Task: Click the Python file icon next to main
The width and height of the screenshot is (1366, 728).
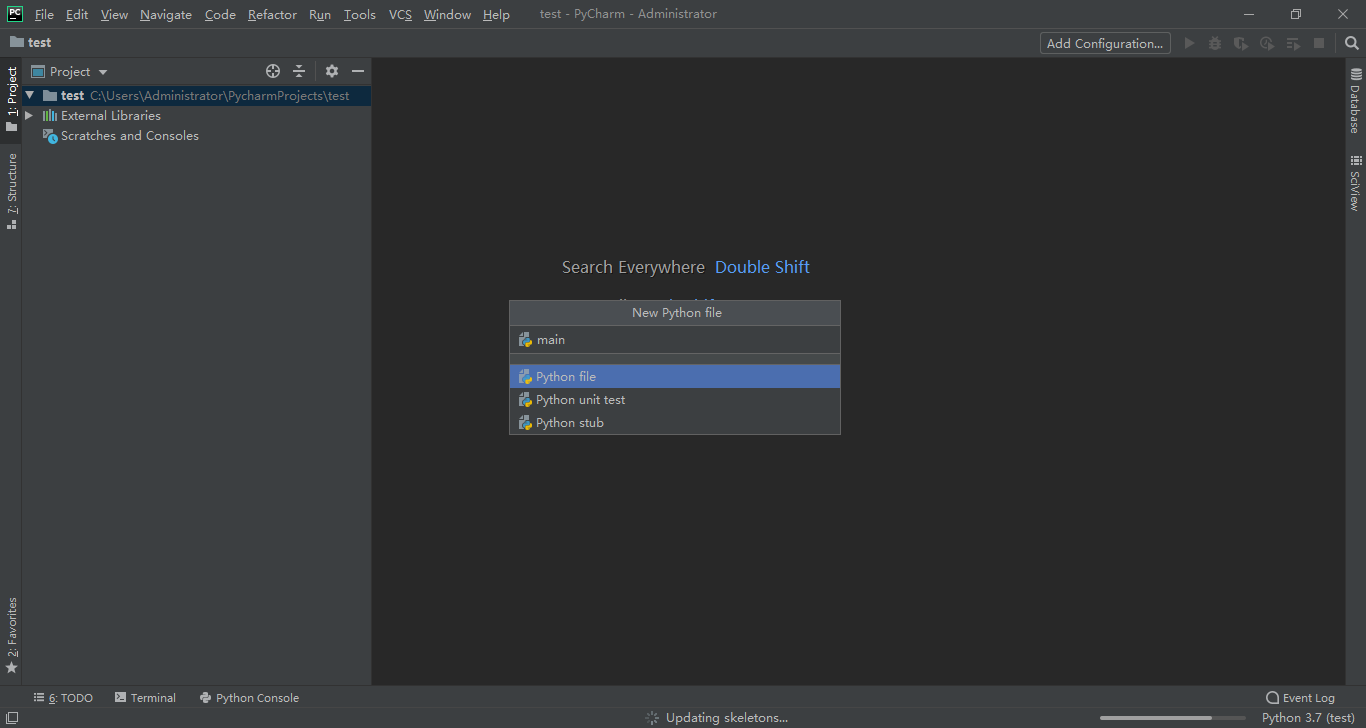Action: click(x=525, y=340)
